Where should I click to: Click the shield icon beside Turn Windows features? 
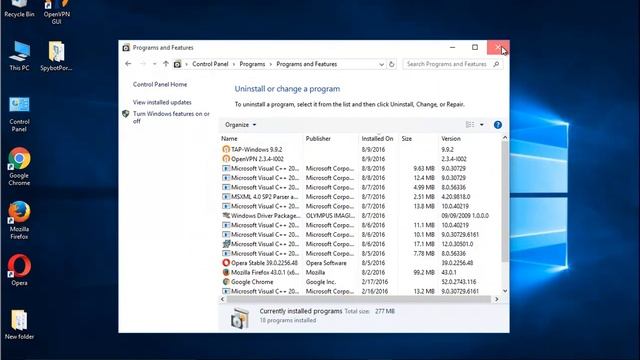(x=126, y=114)
